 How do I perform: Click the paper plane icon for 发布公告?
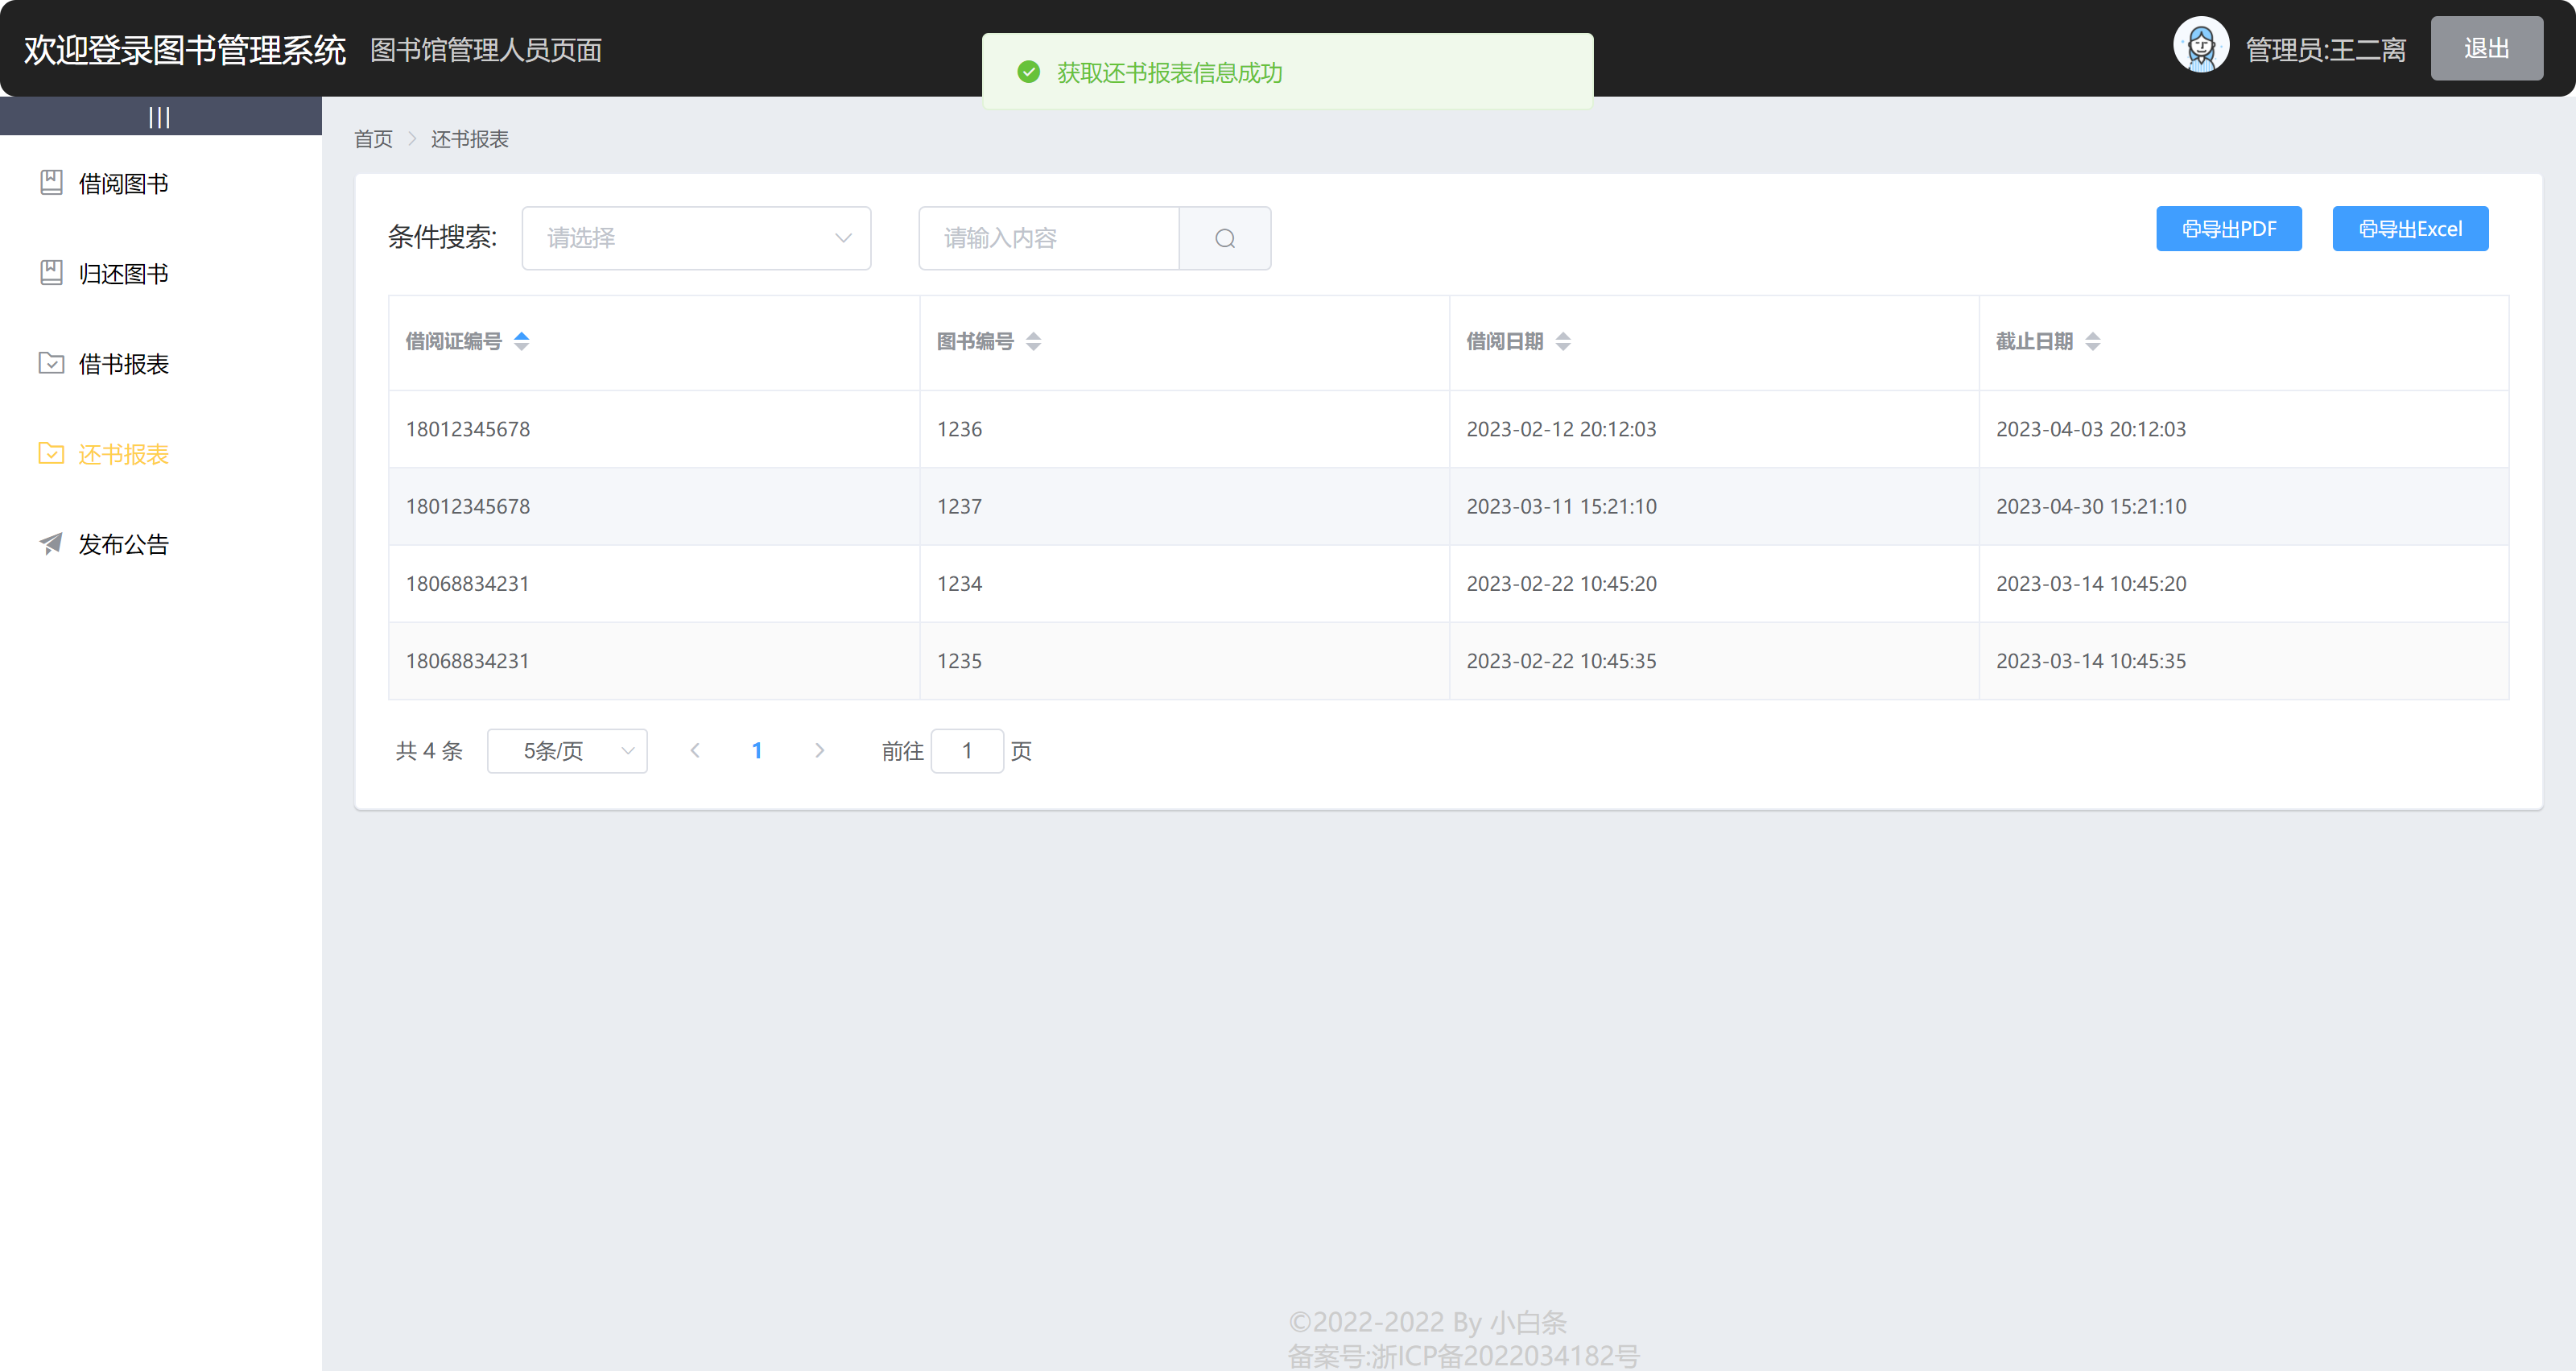(x=51, y=543)
